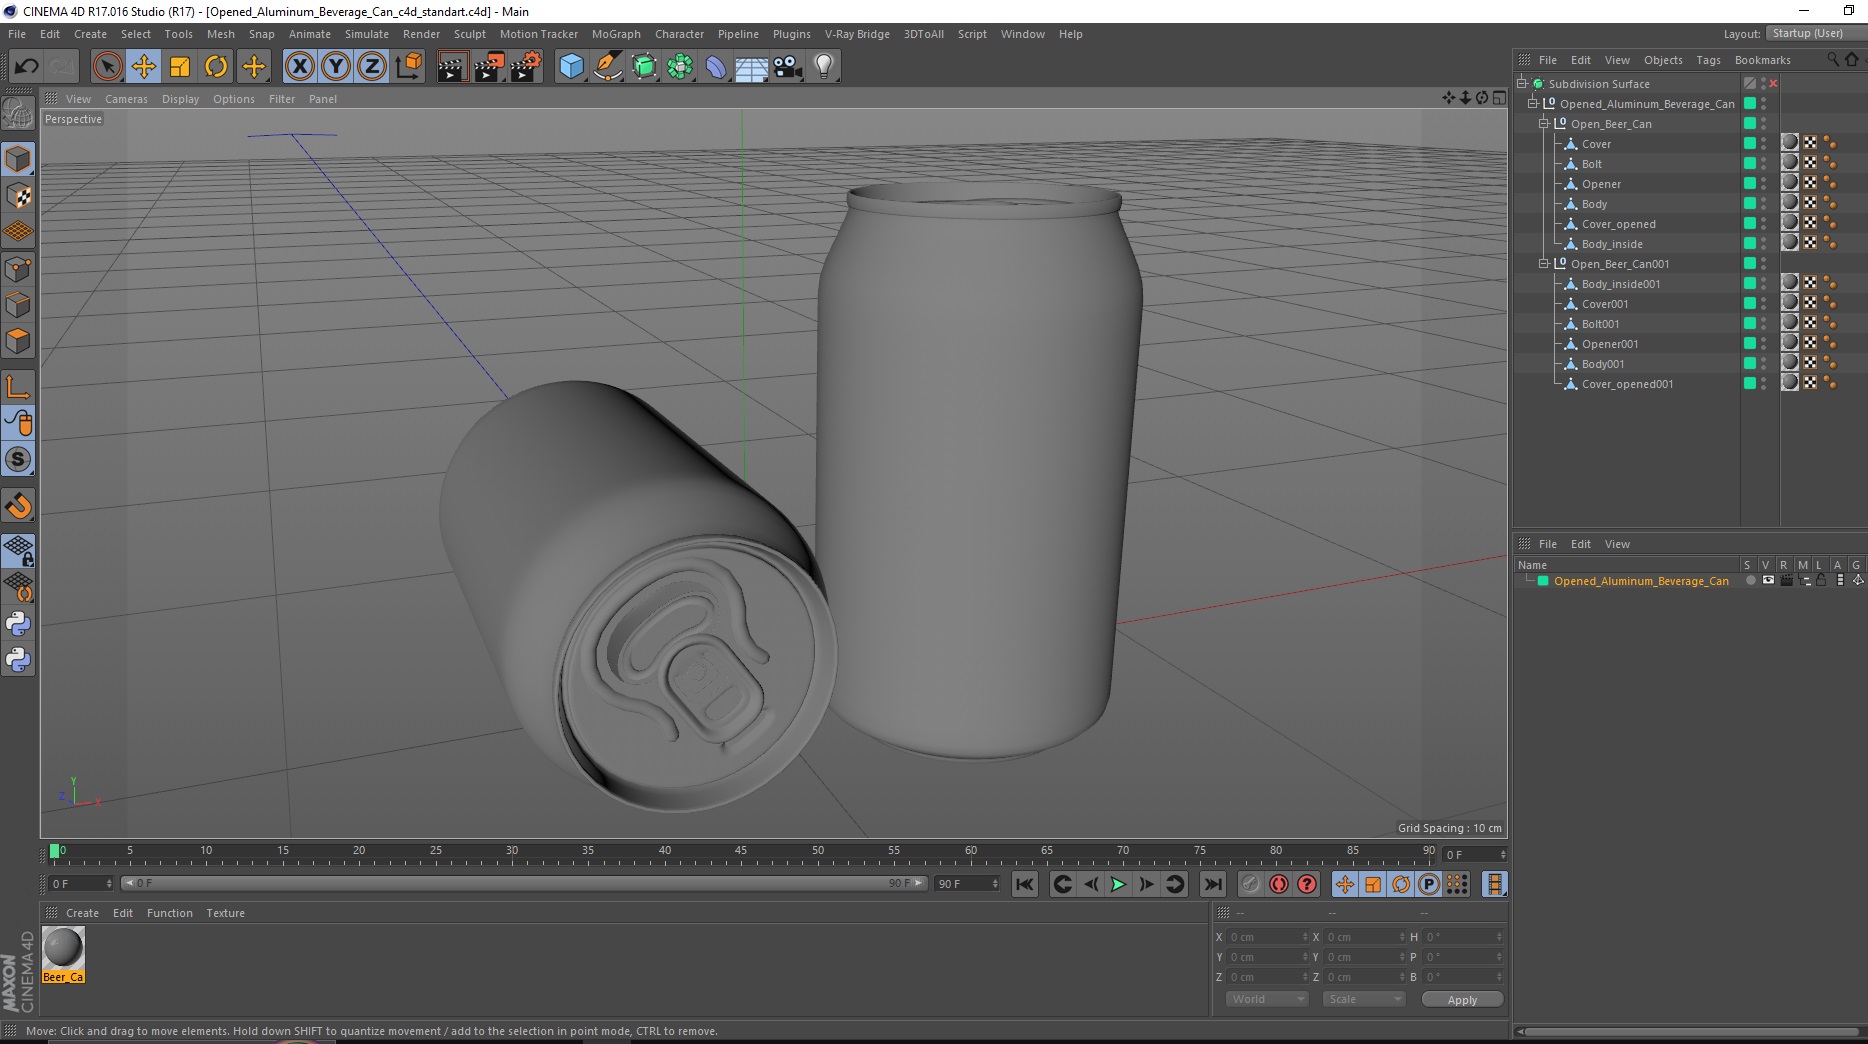Click Record Active Objects button

[x=1250, y=884]
